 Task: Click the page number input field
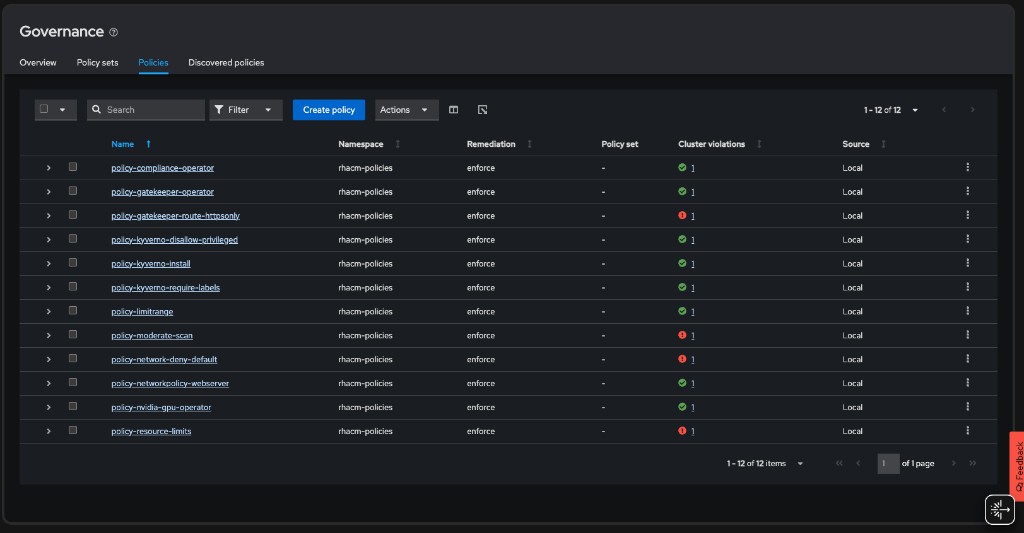888,463
